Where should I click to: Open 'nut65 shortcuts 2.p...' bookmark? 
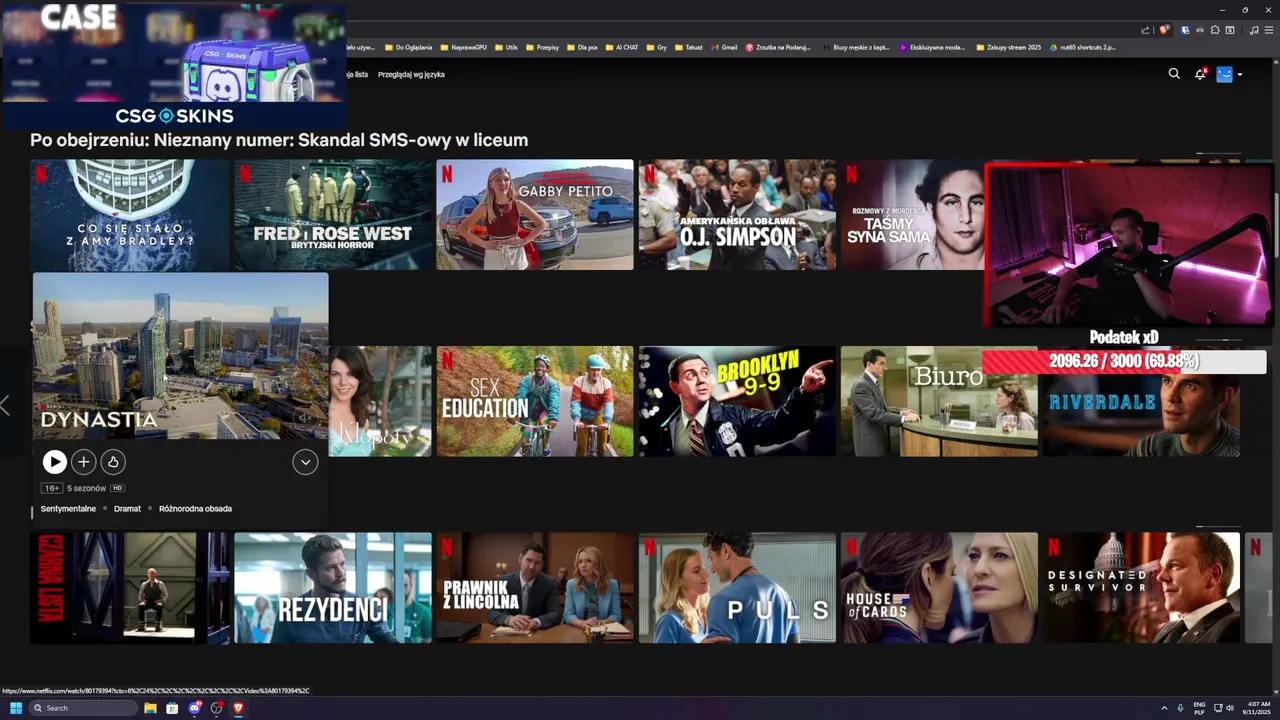[x=1083, y=47]
